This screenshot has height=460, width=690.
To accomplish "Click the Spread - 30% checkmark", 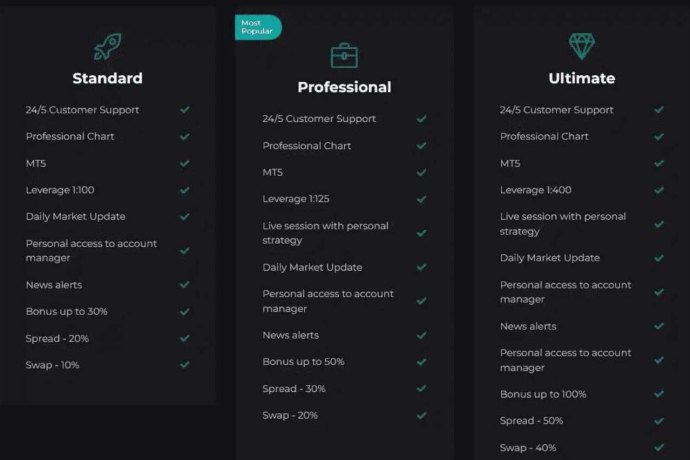I will [x=422, y=388].
